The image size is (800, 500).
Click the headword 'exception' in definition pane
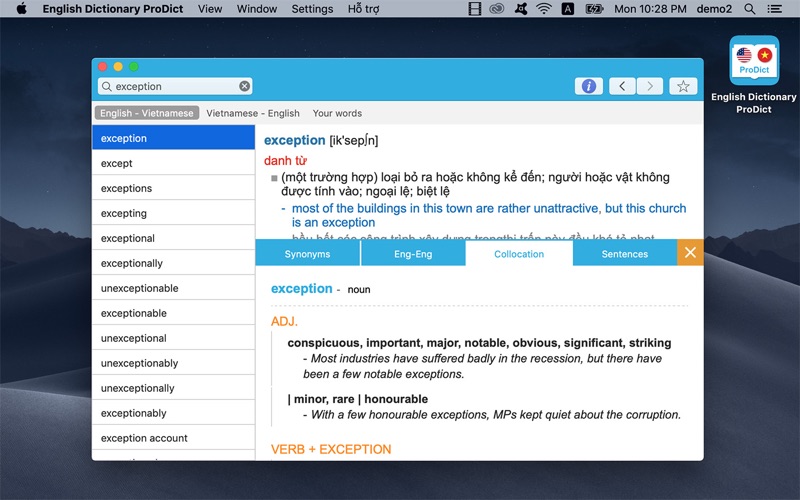pos(294,140)
